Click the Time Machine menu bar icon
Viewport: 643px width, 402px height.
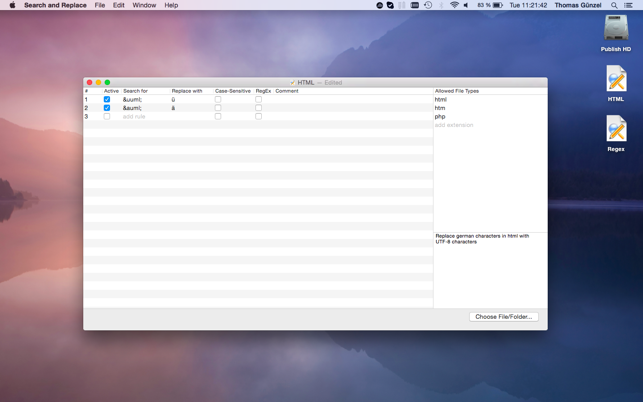click(x=428, y=5)
